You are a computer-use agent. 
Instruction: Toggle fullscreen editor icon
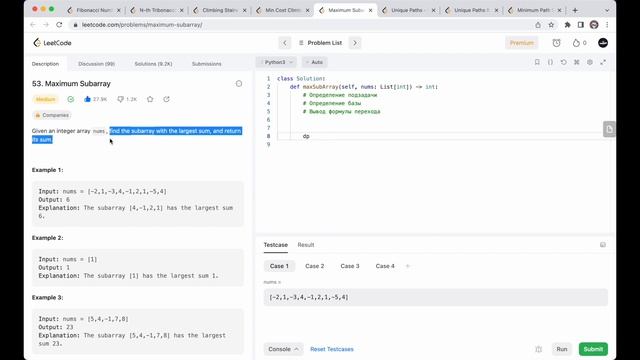tap(603, 62)
